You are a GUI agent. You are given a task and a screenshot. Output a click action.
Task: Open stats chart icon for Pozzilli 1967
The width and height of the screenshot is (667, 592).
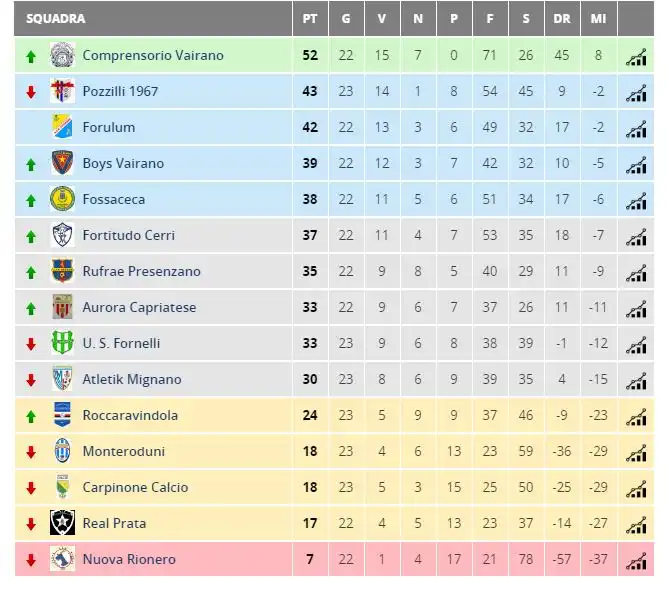click(636, 94)
